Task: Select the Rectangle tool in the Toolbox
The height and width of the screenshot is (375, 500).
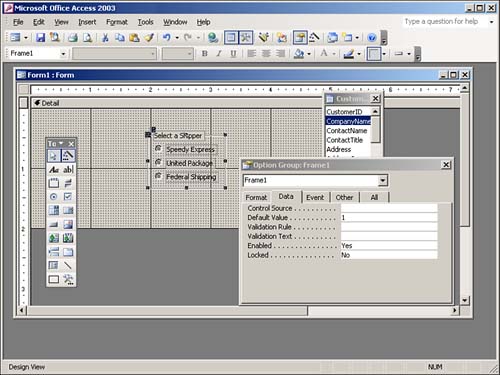Action: (x=54, y=279)
